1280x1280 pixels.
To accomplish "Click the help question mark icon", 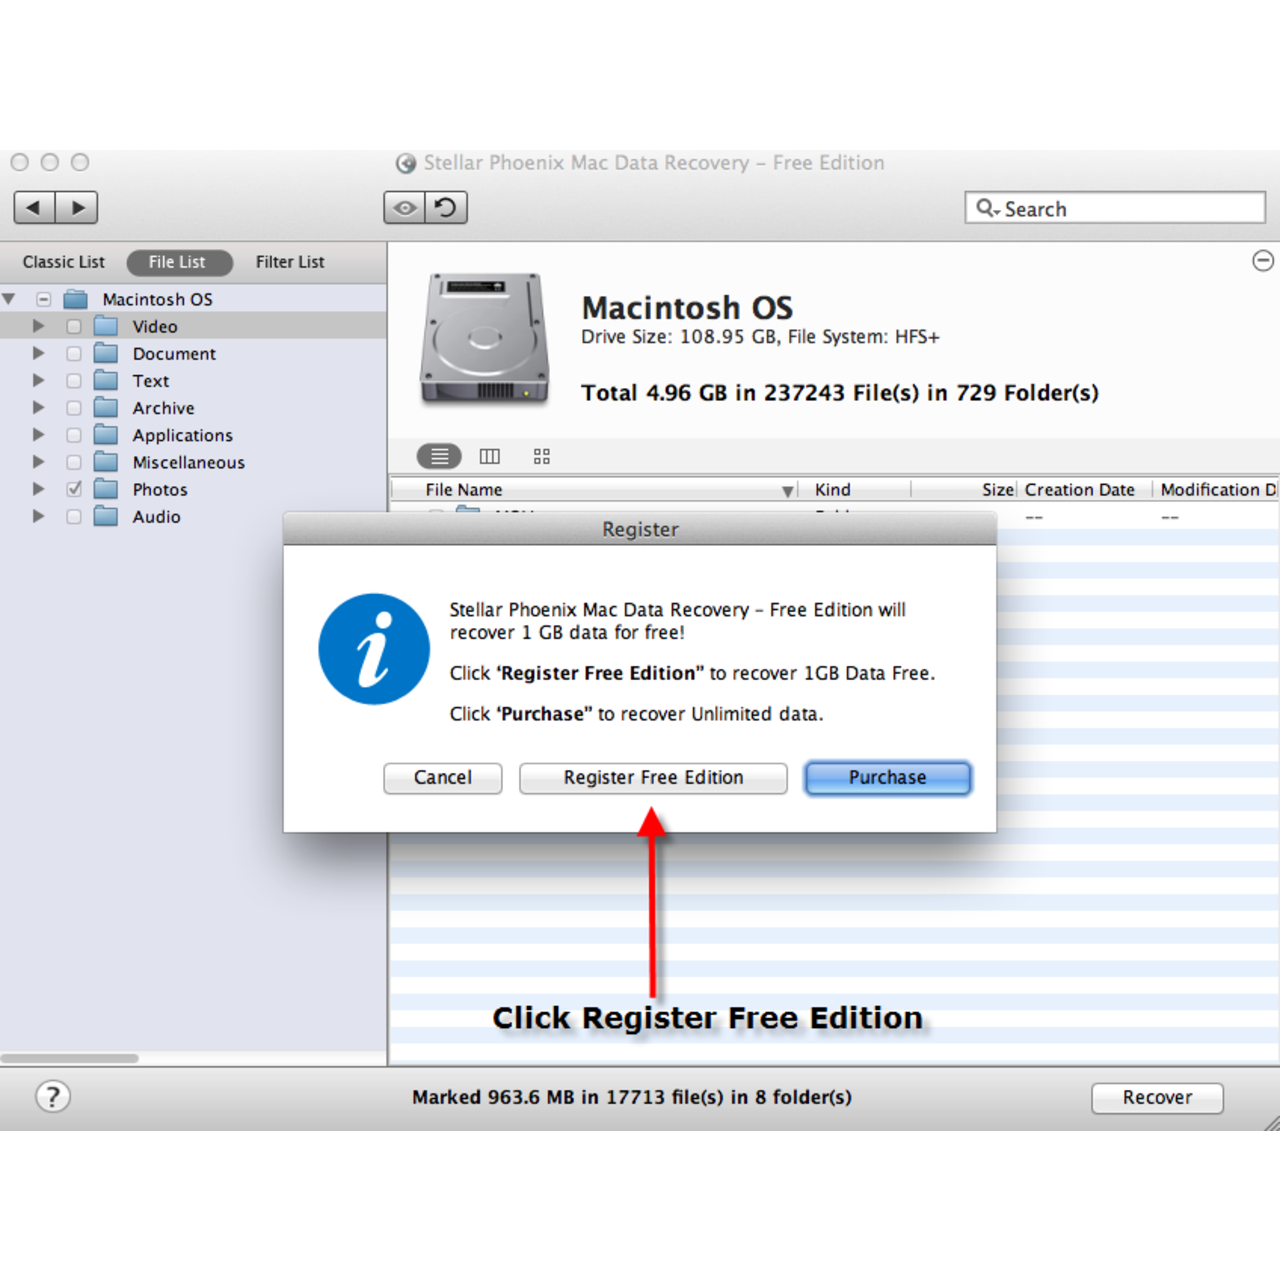I will point(53,1097).
